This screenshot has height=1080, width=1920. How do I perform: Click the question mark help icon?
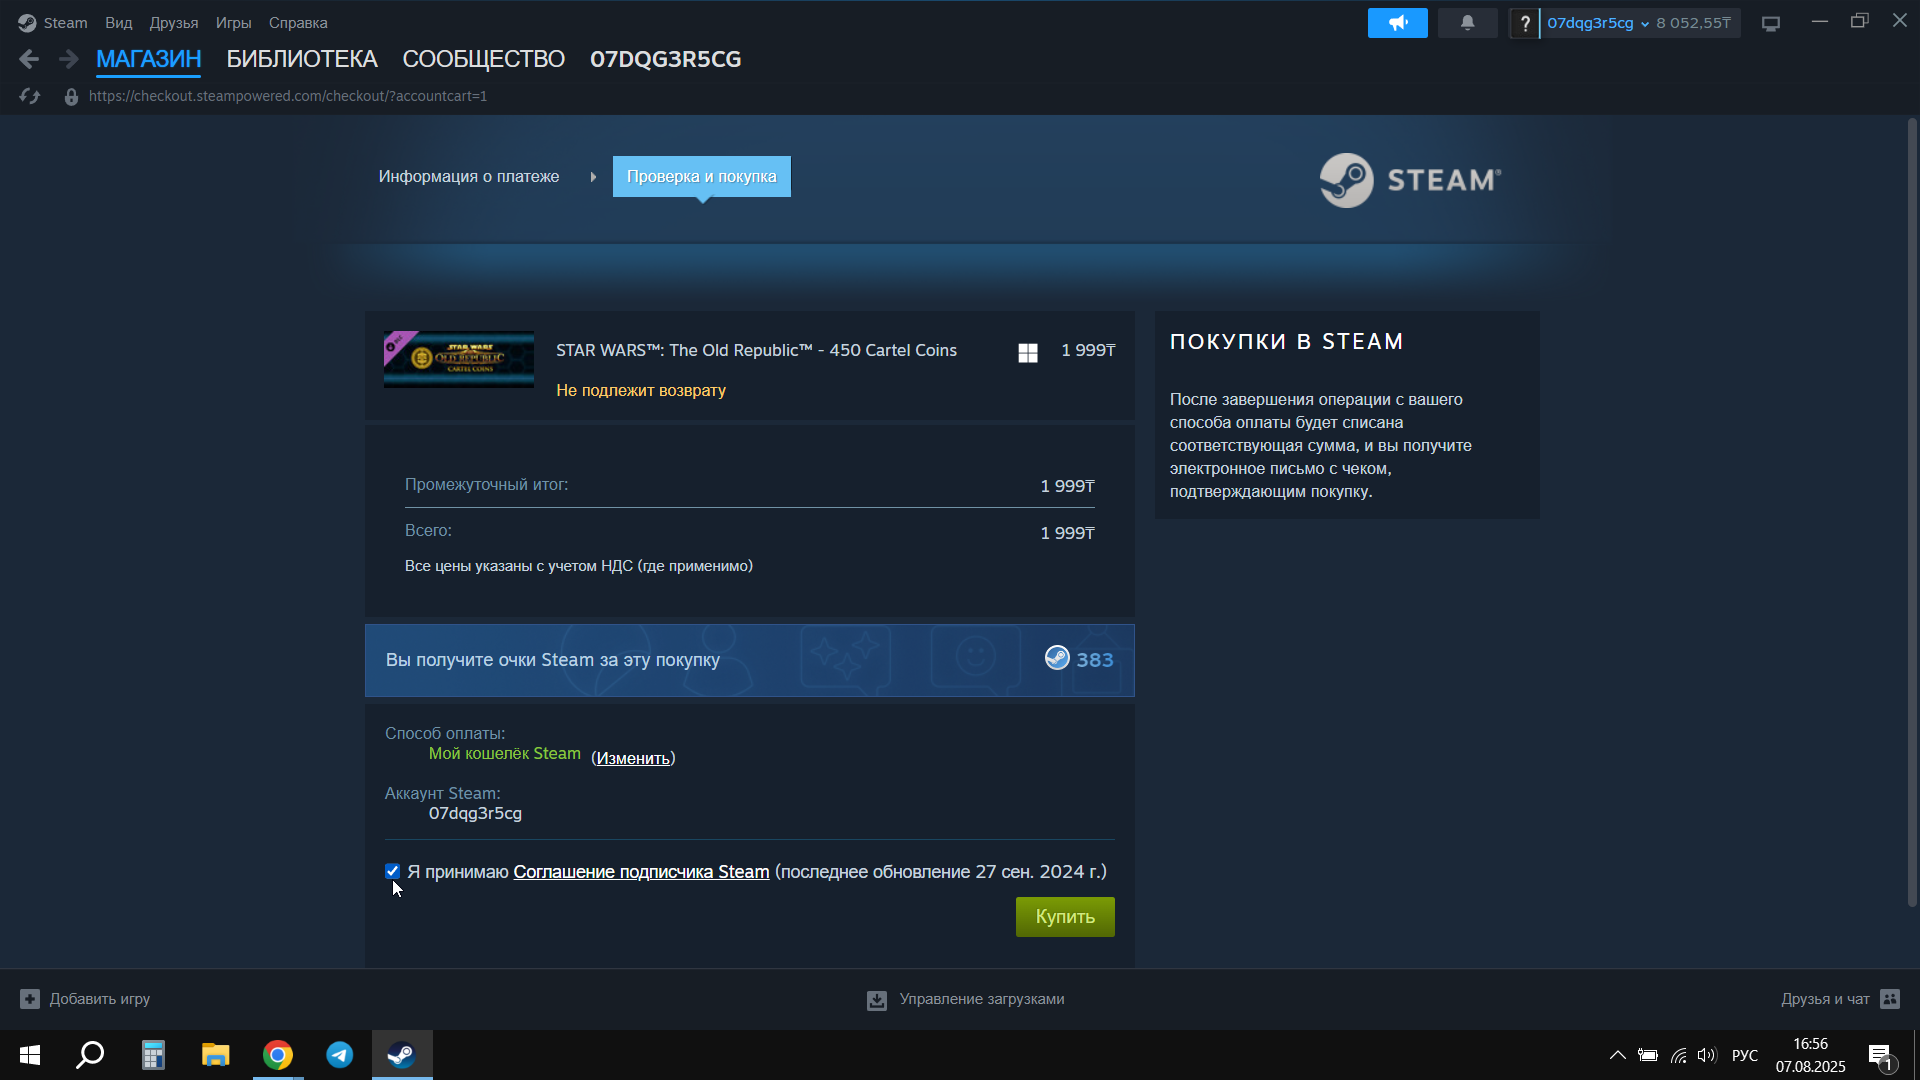click(x=1524, y=23)
